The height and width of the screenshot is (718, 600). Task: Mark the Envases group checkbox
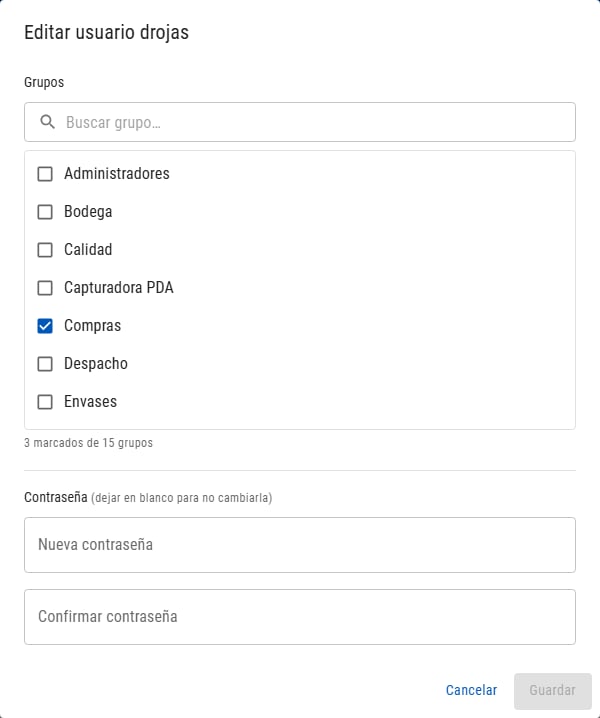pos(45,402)
